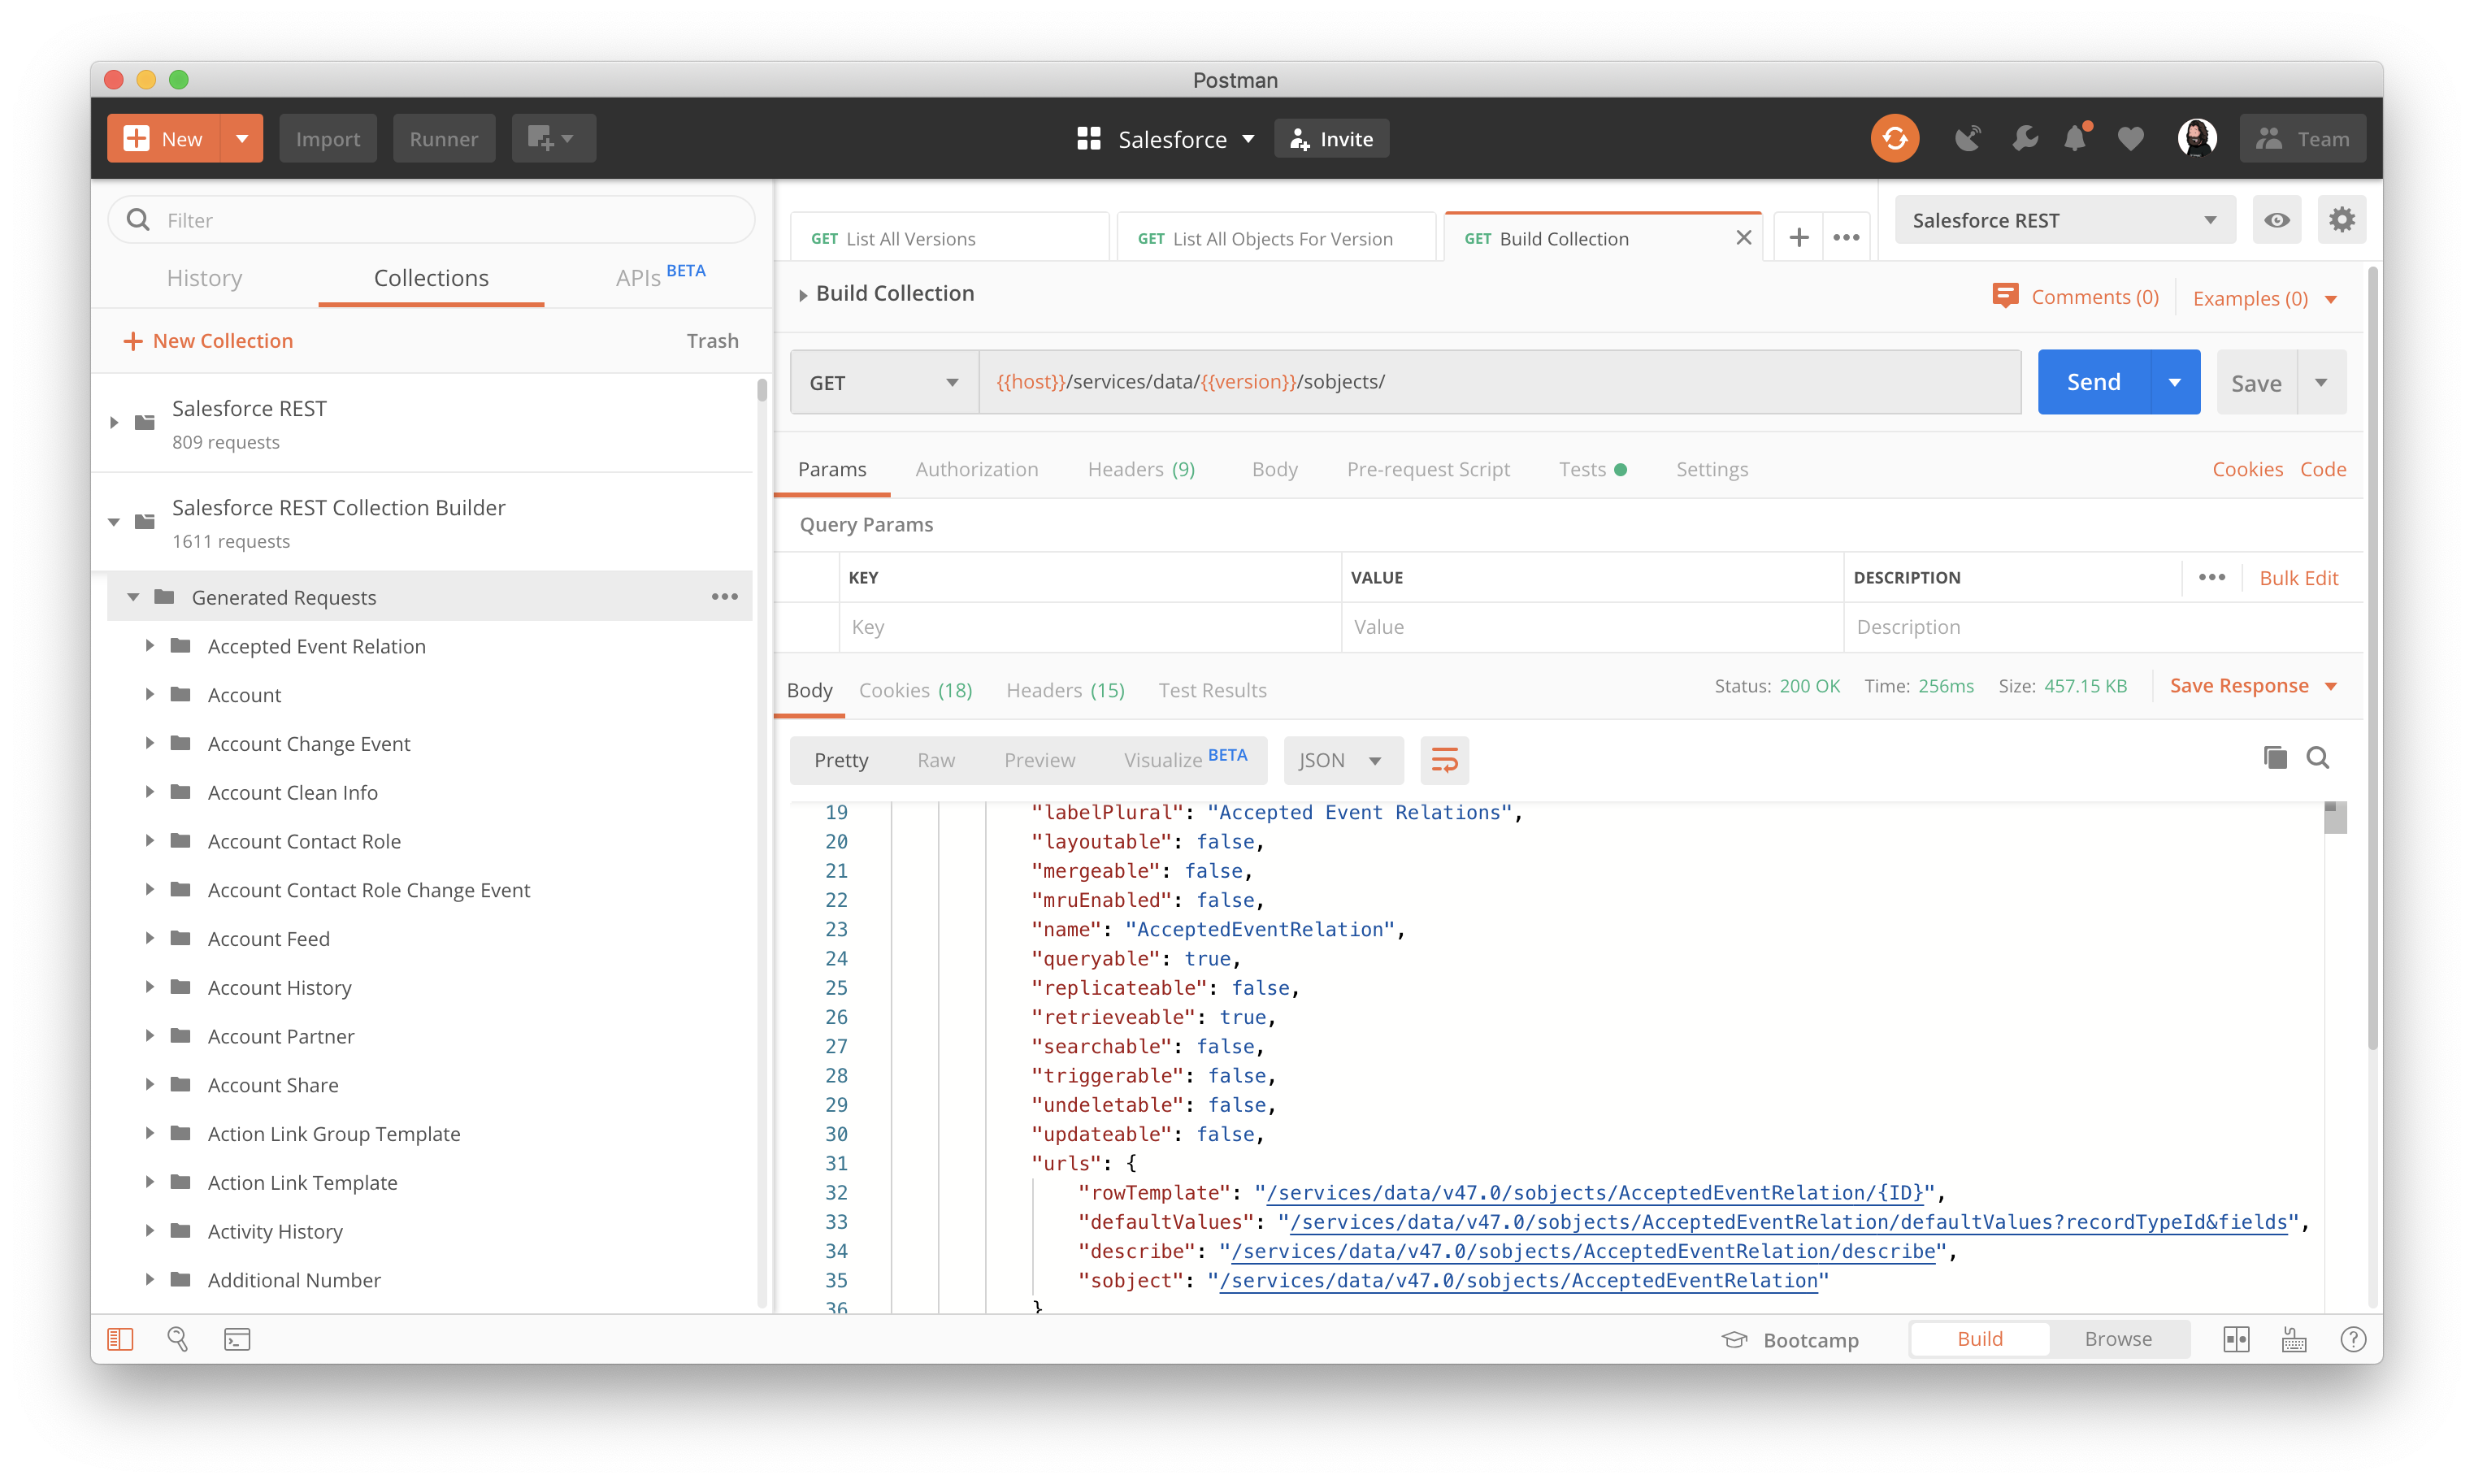Click the request URL field
The image size is (2474, 1484).
(1499, 382)
